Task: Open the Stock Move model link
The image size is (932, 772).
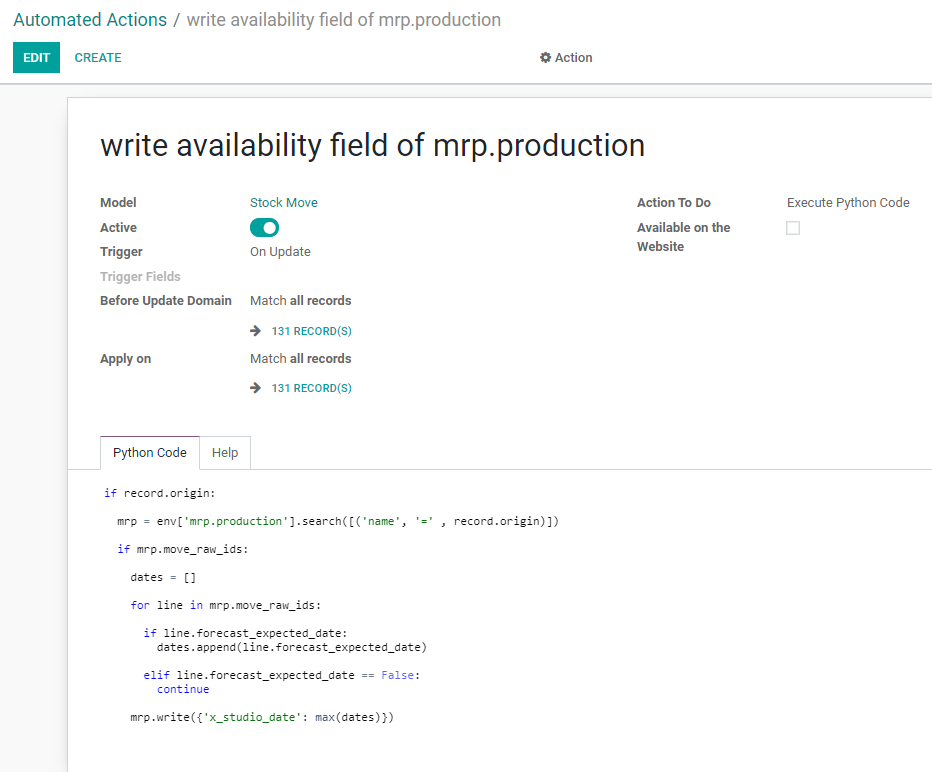Action: point(284,203)
